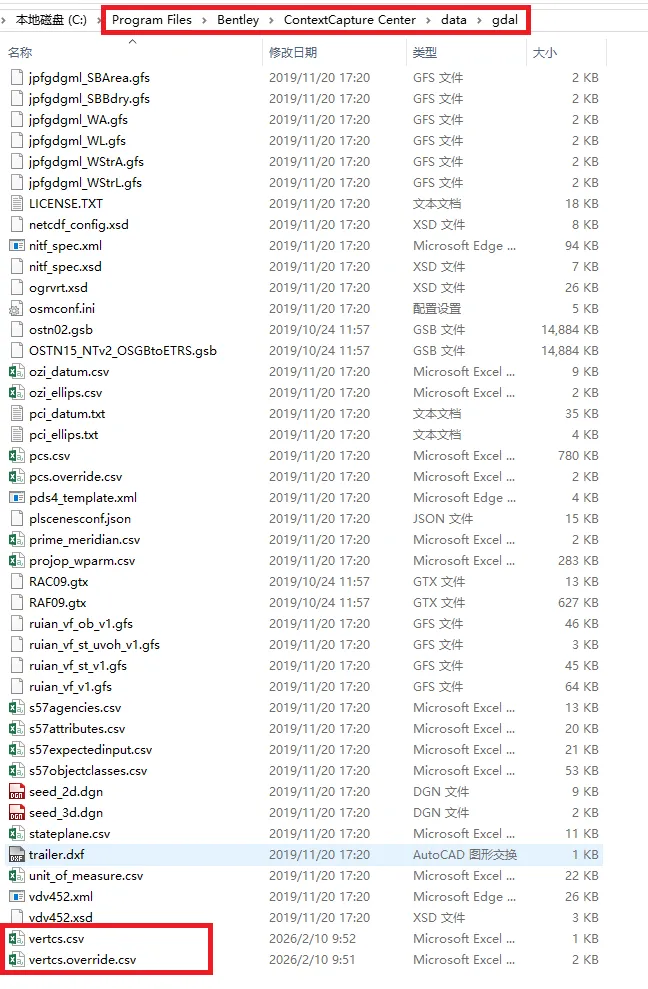Image resolution: width=648 pixels, height=989 pixels.
Task: Click the 627 KB size value
Action: [578, 602]
